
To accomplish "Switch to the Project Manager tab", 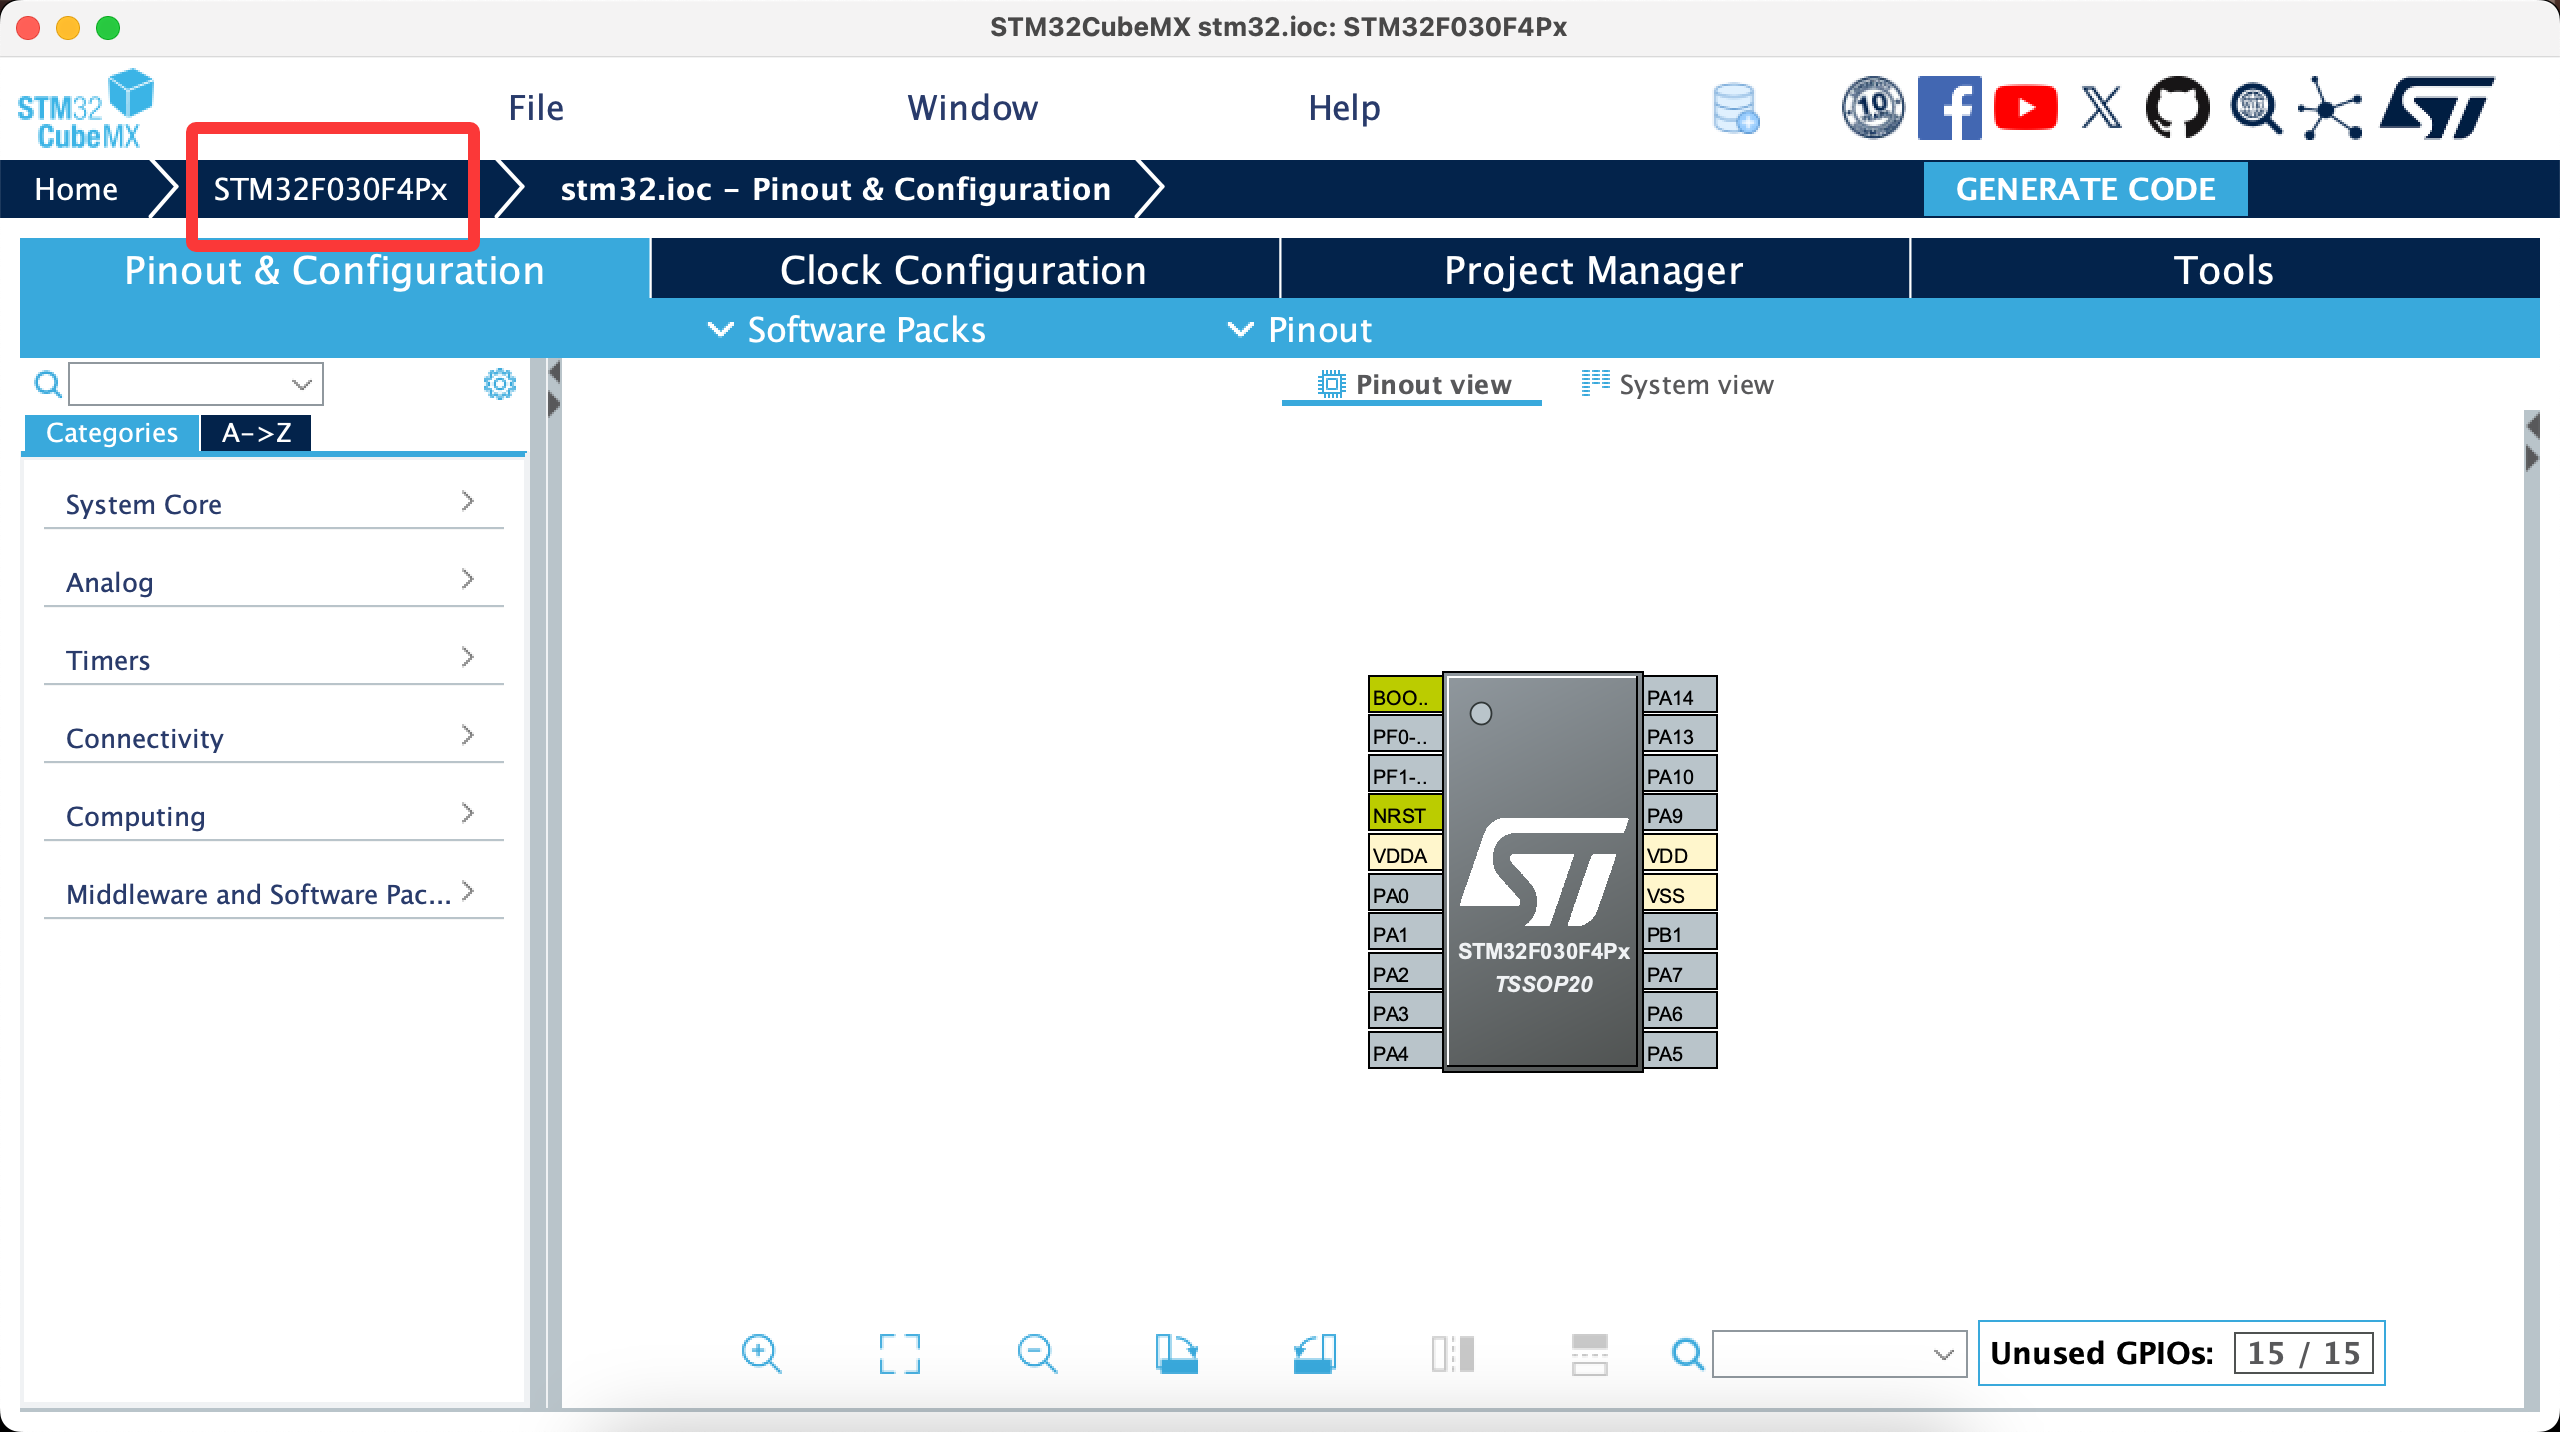I will 1594,269.
